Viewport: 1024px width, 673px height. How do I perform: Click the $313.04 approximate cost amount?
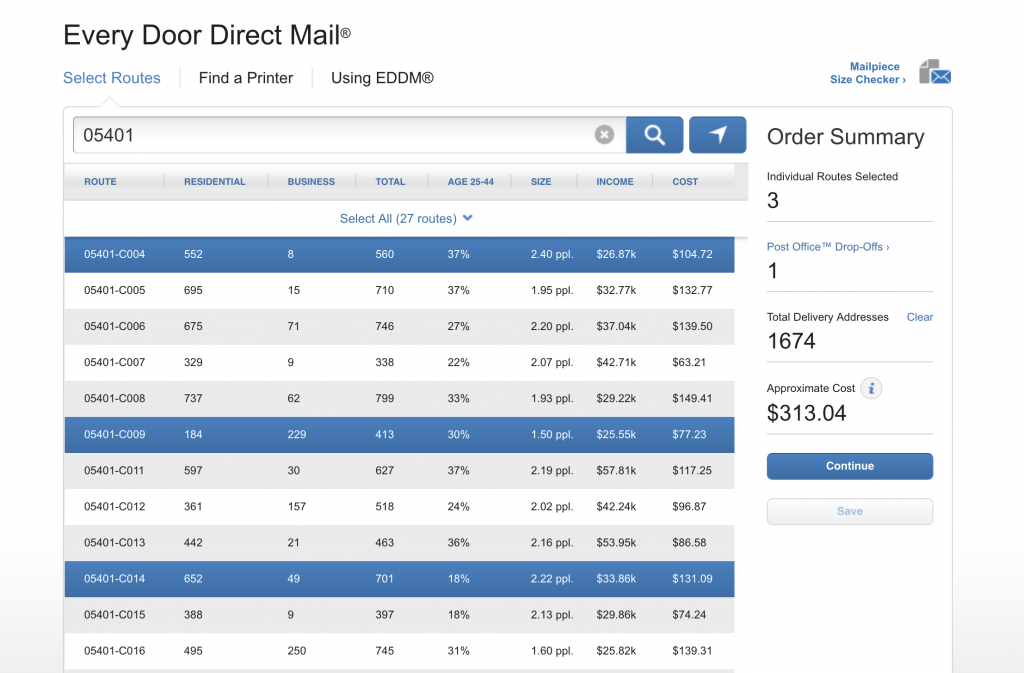(x=807, y=413)
